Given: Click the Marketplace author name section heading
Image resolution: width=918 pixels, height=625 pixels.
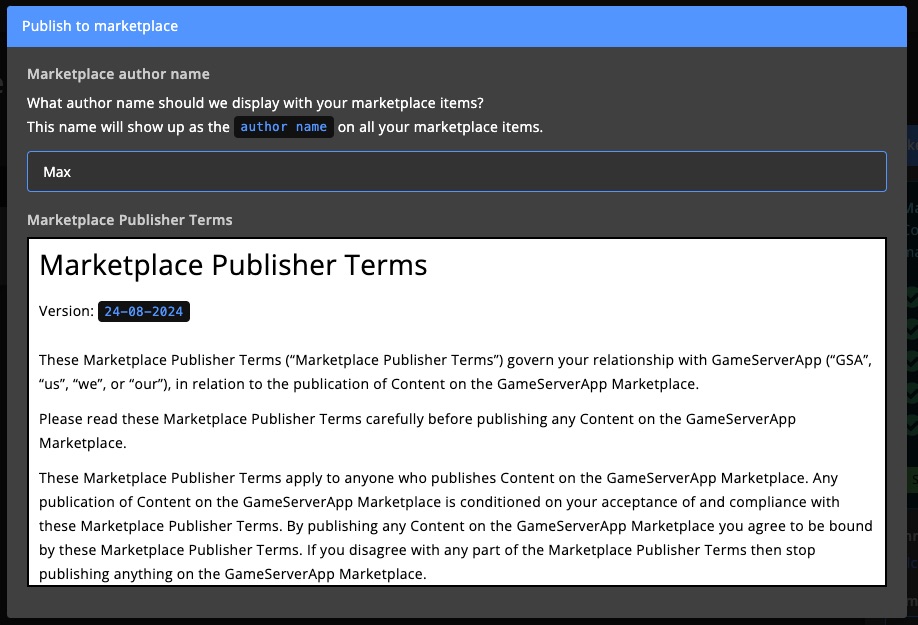Looking at the screenshot, I should [x=119, y=74].
